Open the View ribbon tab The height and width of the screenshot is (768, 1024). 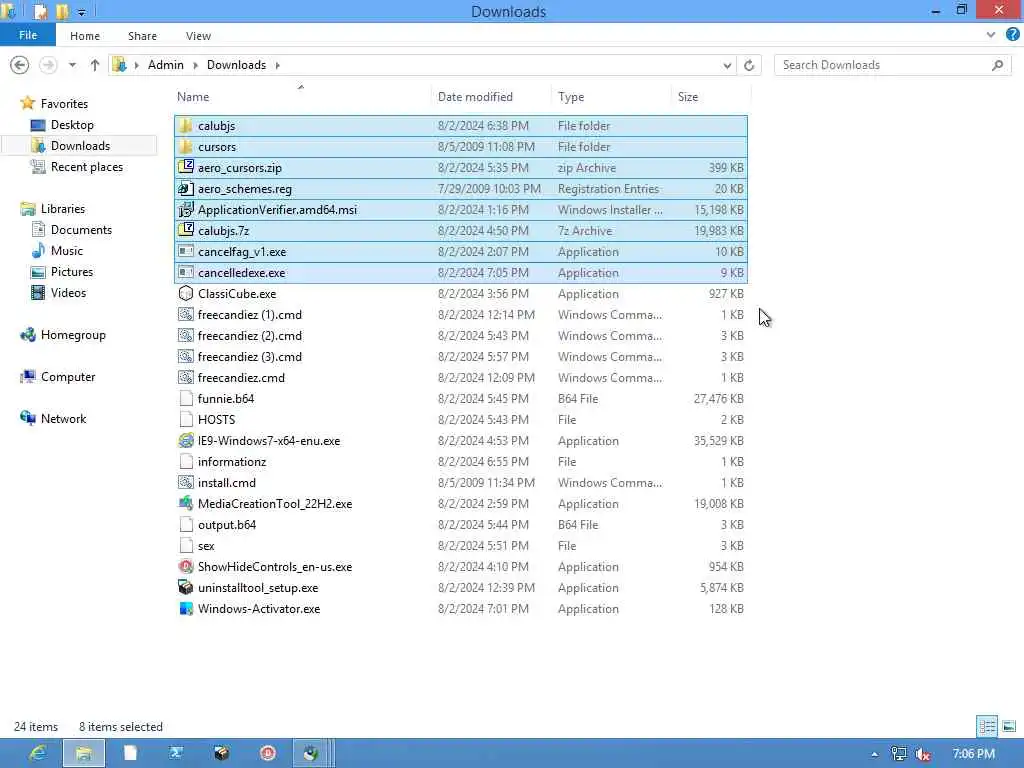point(198,36)
